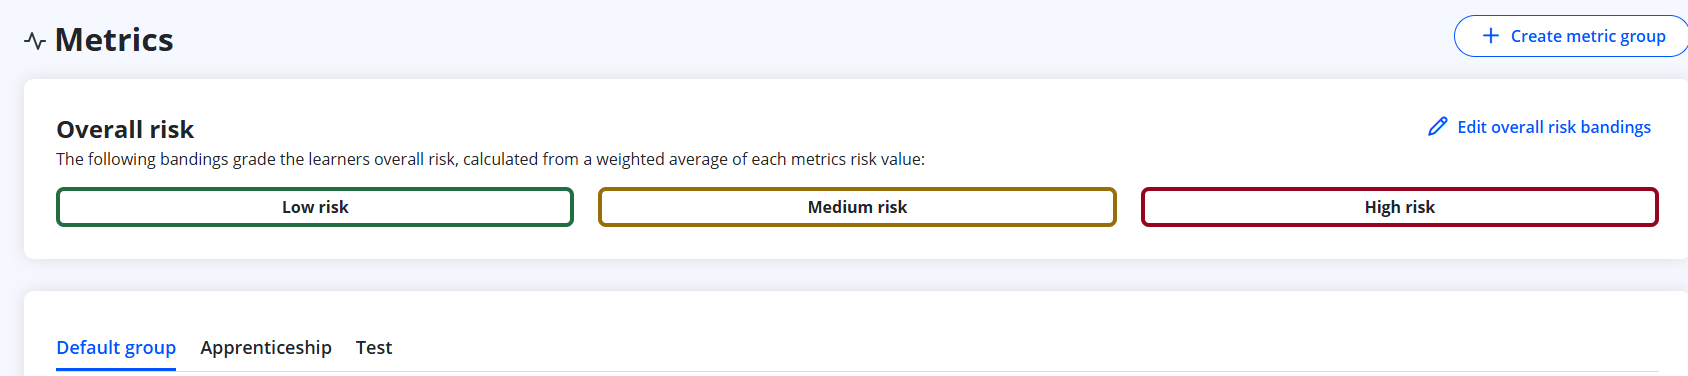Click the 'Low risk' label text

pos(315,207)
